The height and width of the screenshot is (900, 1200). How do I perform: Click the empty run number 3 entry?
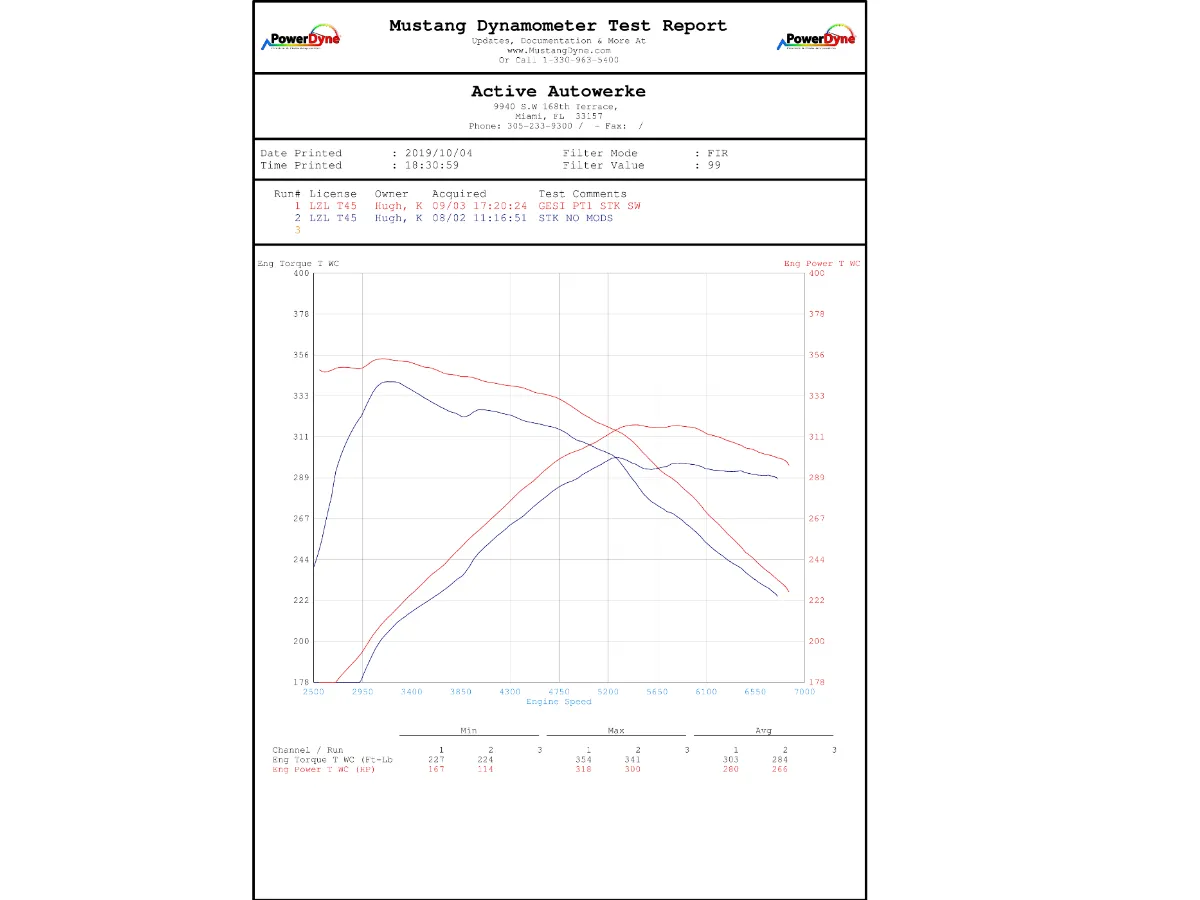297,230
